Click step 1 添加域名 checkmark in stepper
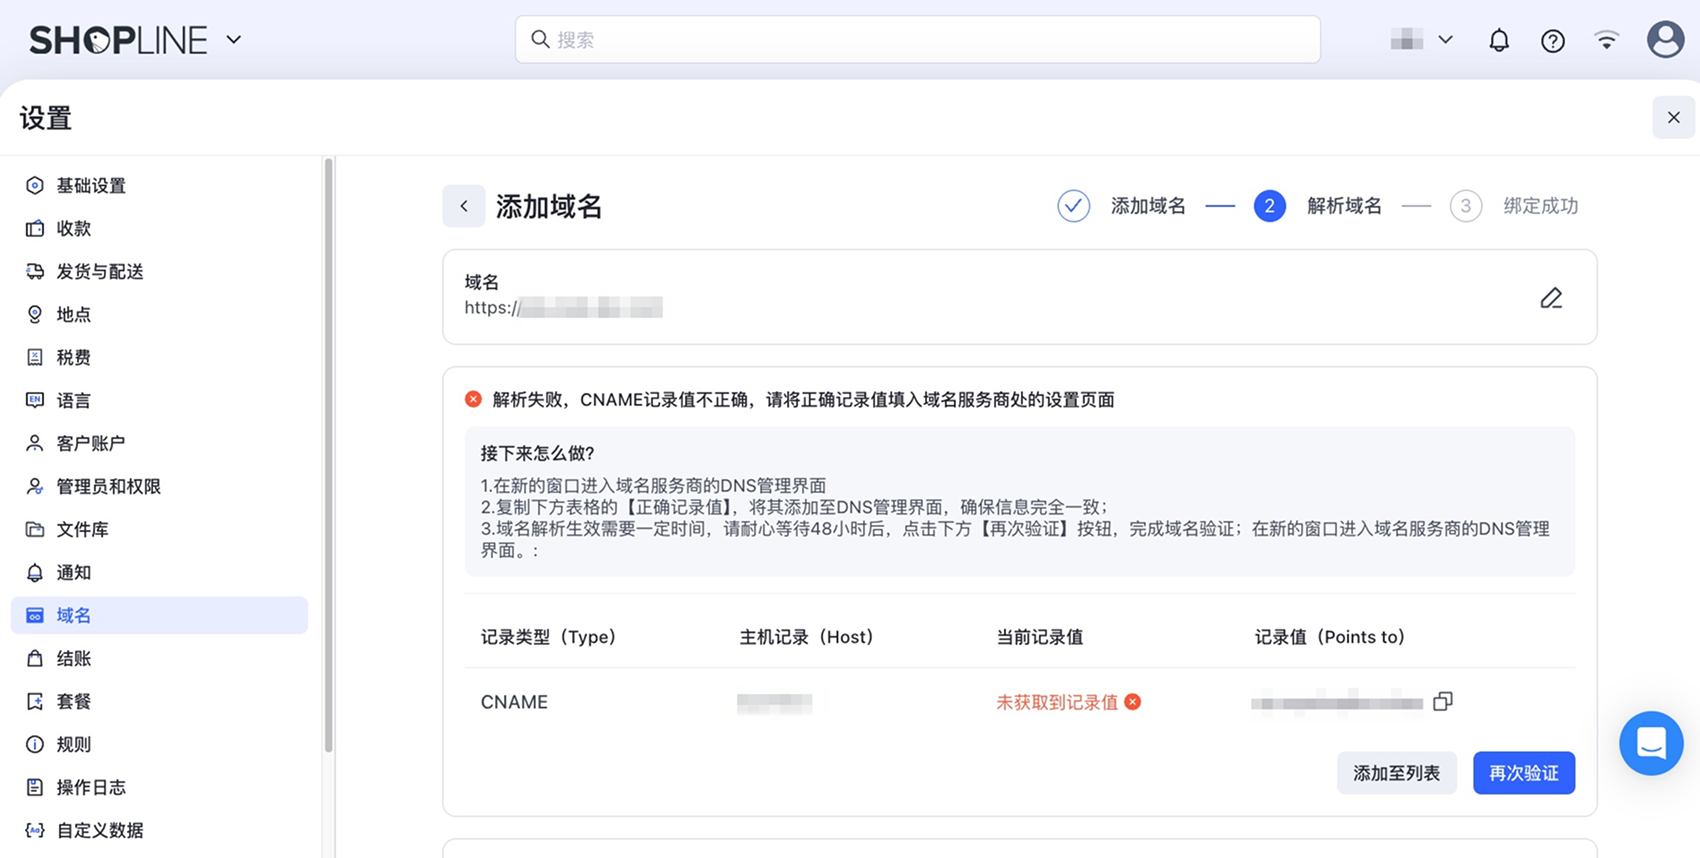 [x=1073, y=206]
